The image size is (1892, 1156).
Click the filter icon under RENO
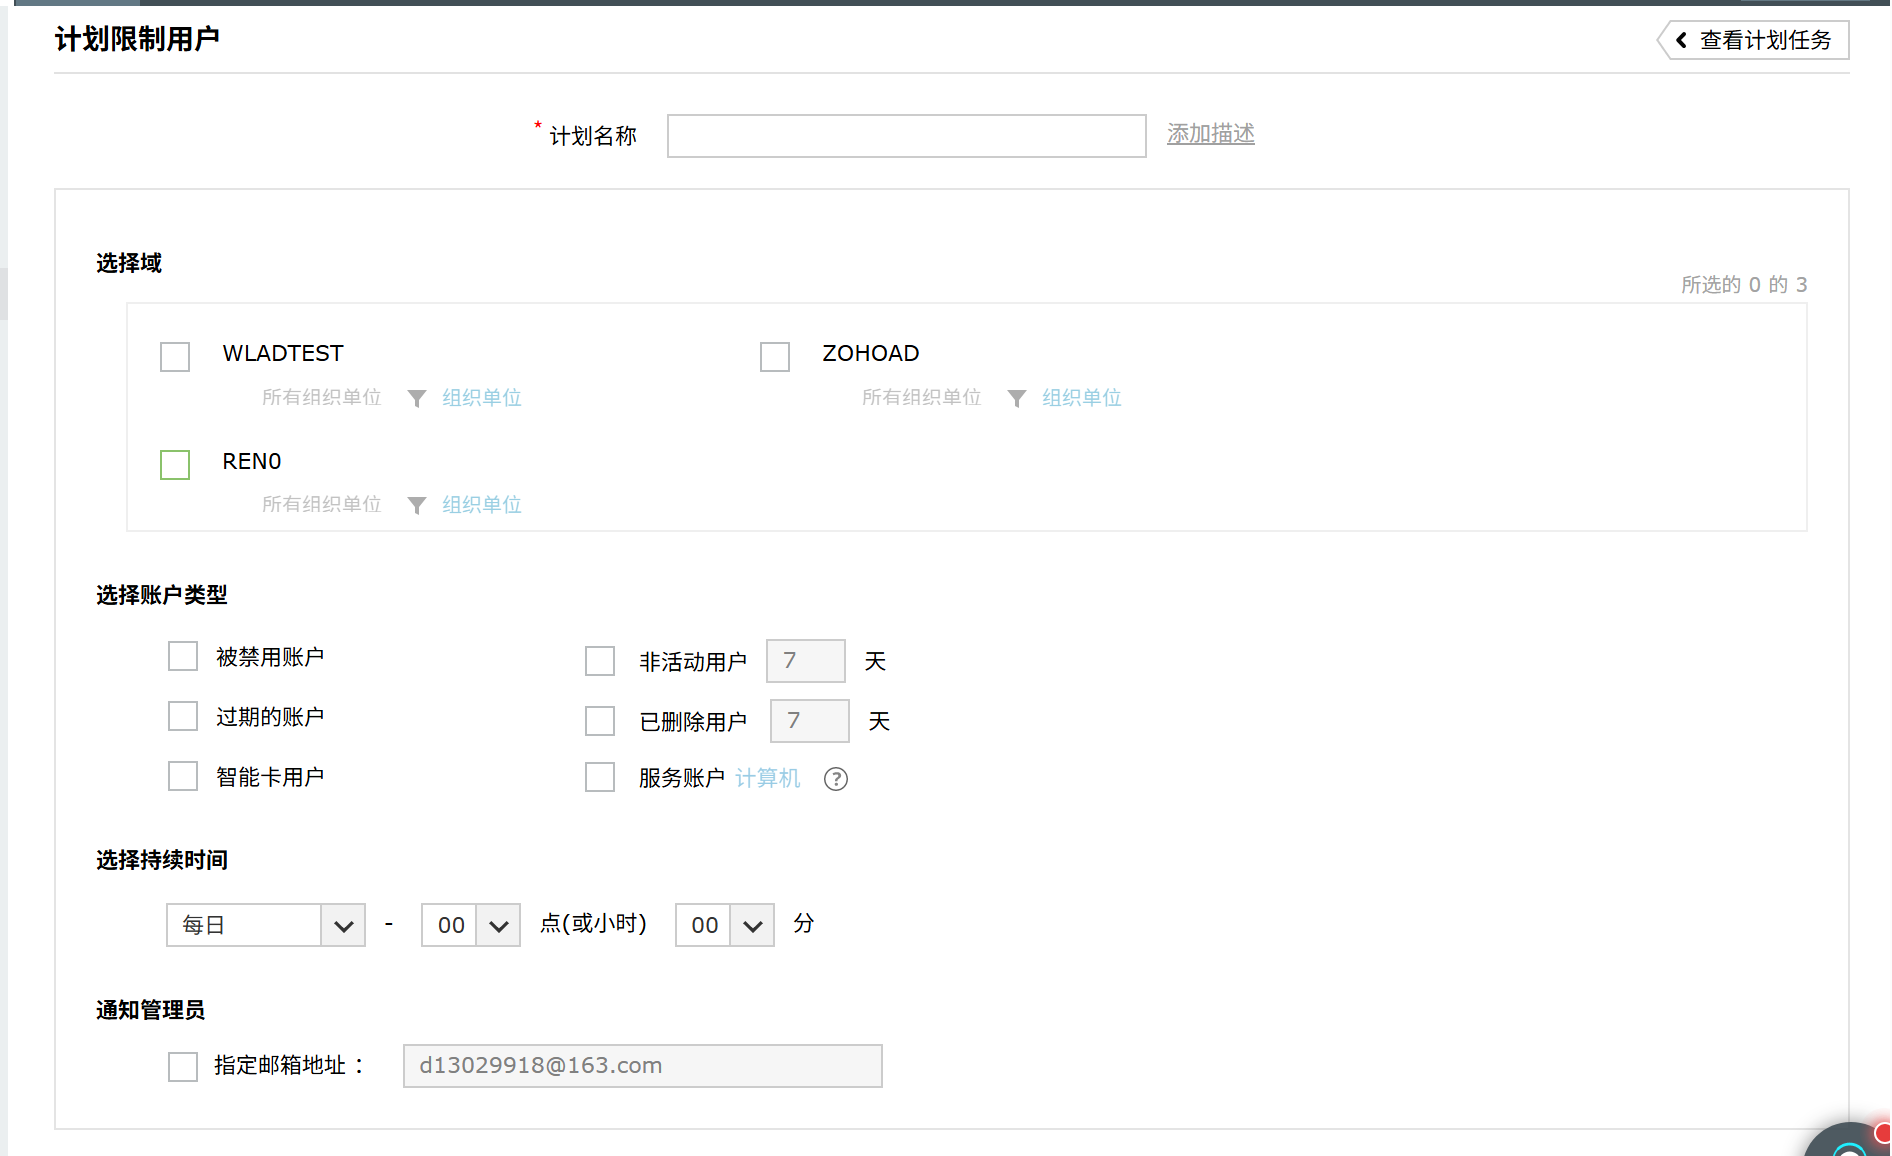click(x=417, y=505)
